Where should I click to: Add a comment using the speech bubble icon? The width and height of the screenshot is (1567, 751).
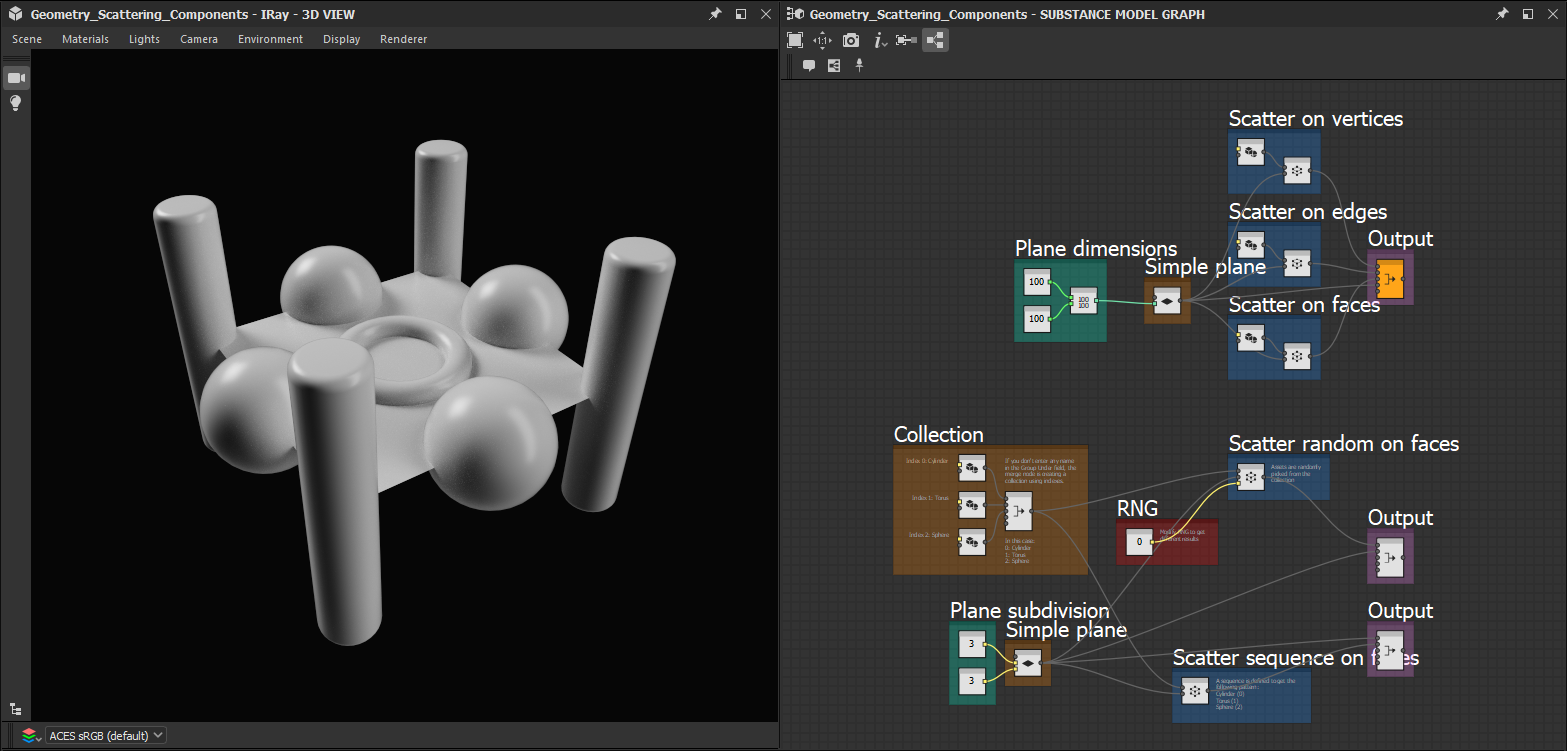click(808, 65)
